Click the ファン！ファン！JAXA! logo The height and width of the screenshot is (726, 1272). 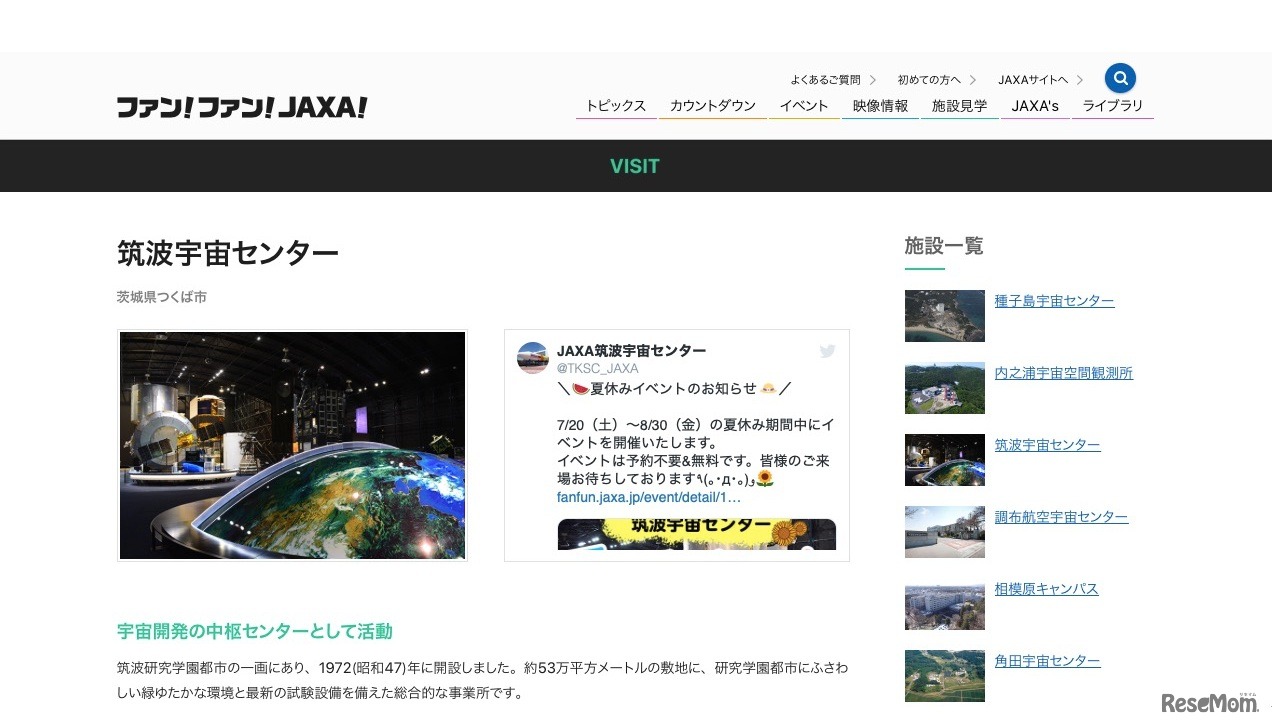tap(242, 106)
